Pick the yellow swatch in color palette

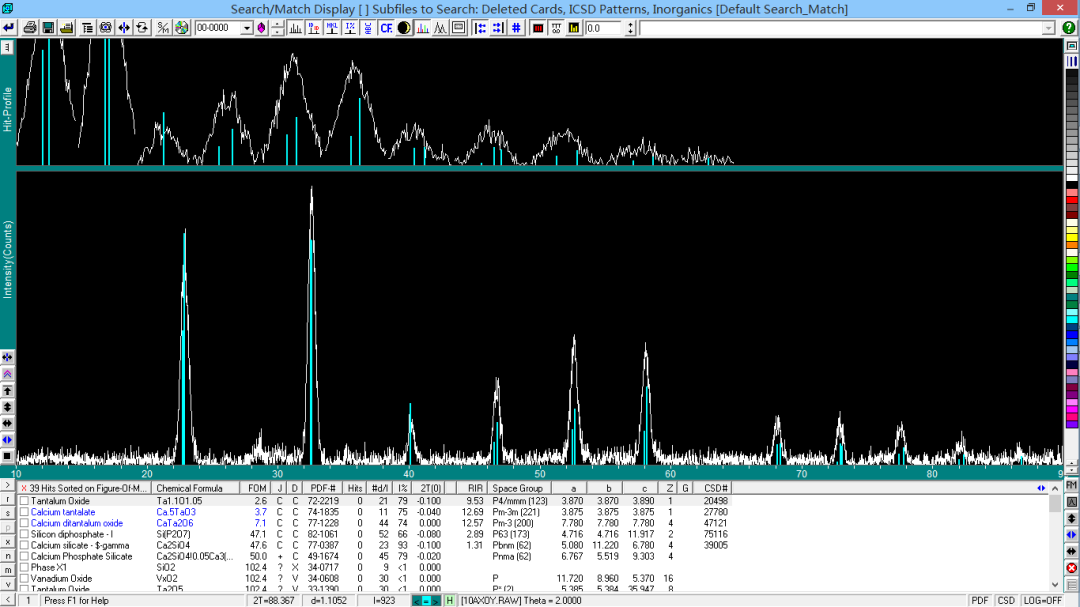(1072, 239)
